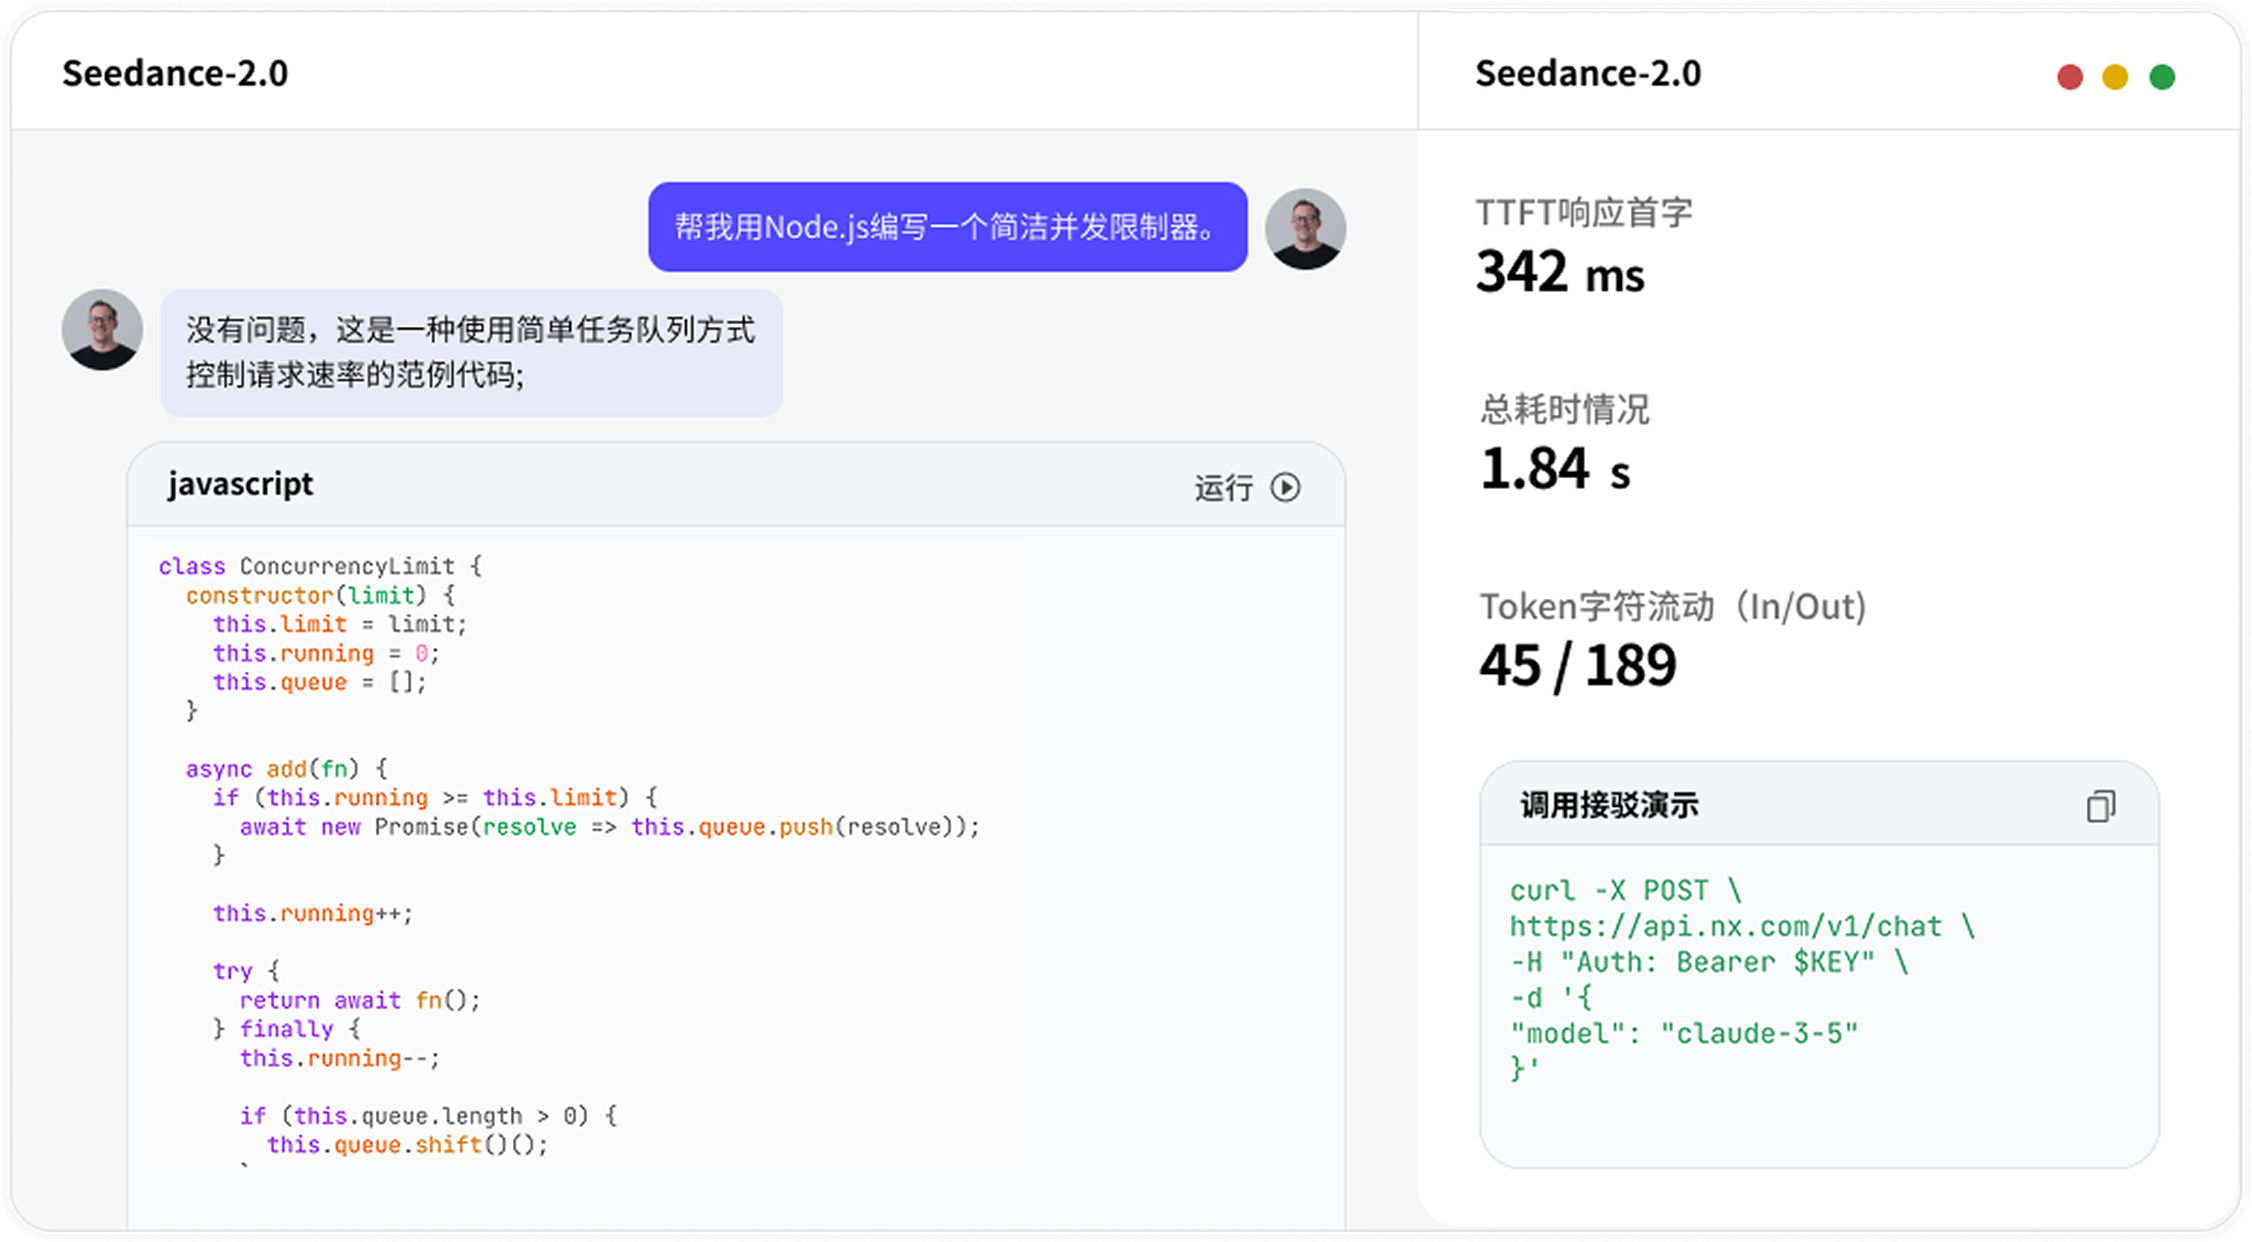
Task: Copy the curl snippet using copy icon
Action: click(2101, 806)
